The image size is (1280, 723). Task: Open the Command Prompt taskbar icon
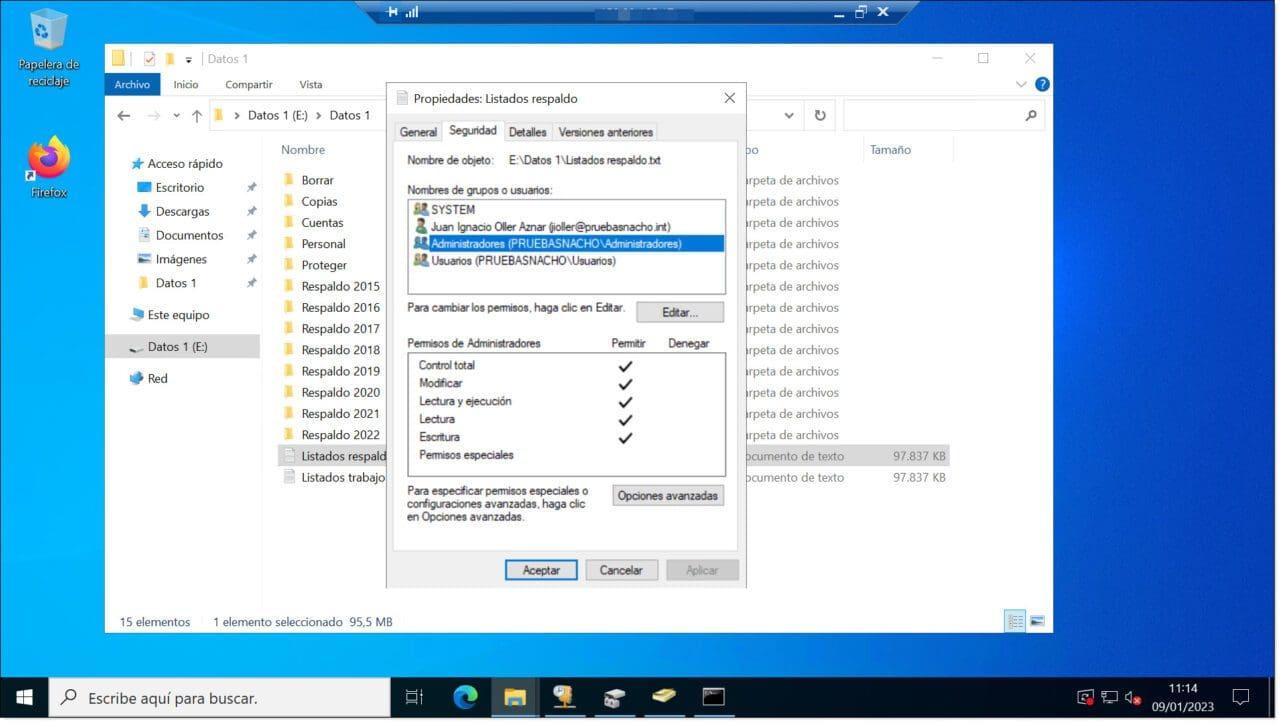[x=713, y=697]
